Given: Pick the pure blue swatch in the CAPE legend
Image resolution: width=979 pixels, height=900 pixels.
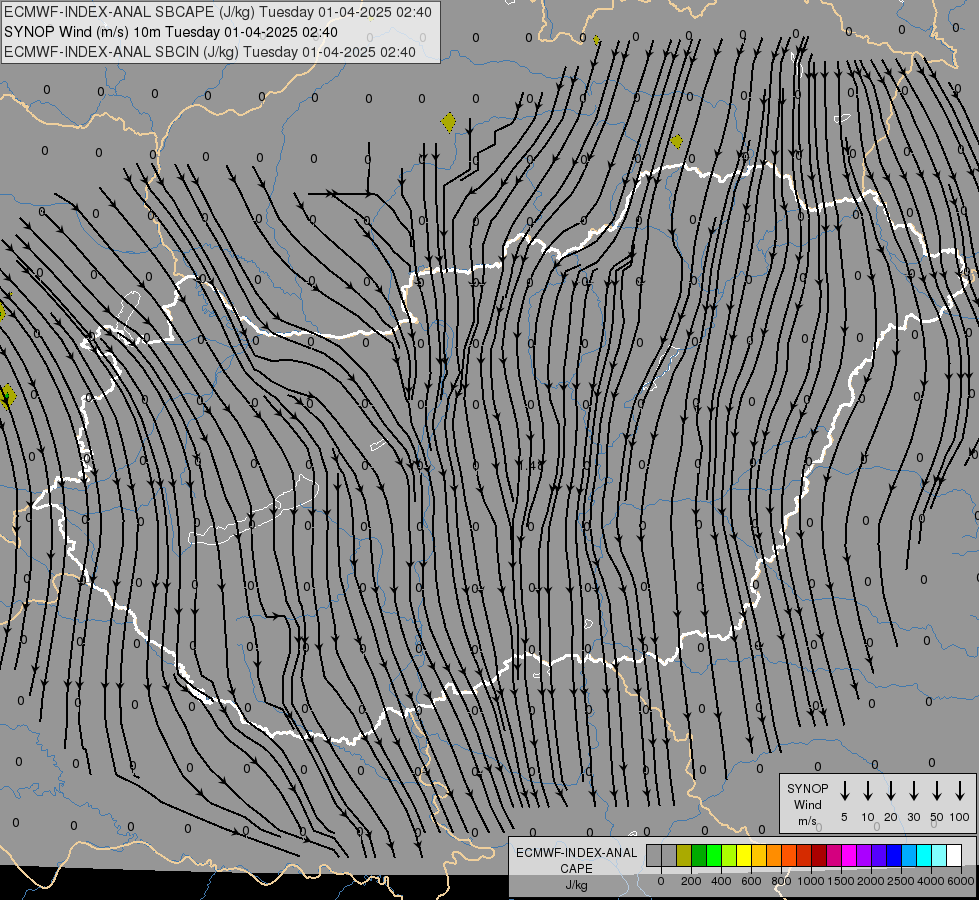Looking at the screenshot, I should [x=894, y=856].
